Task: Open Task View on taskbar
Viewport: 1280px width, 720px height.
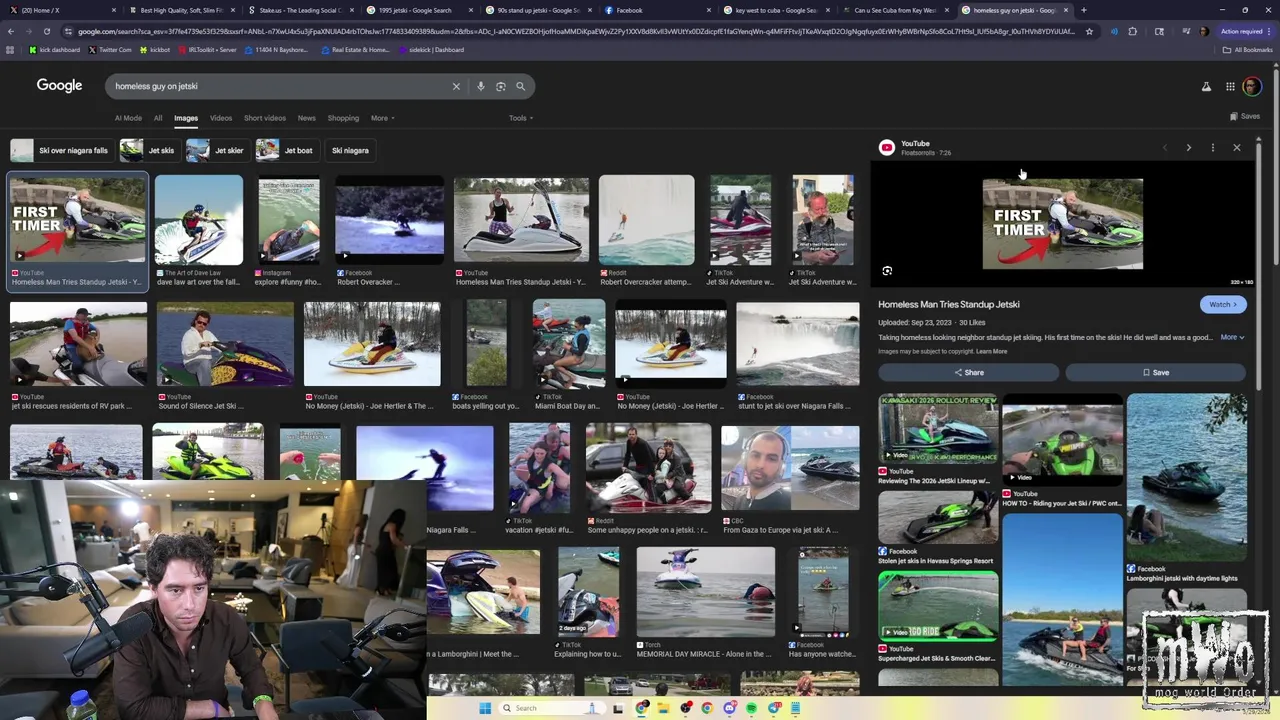Action: (618, 708)
